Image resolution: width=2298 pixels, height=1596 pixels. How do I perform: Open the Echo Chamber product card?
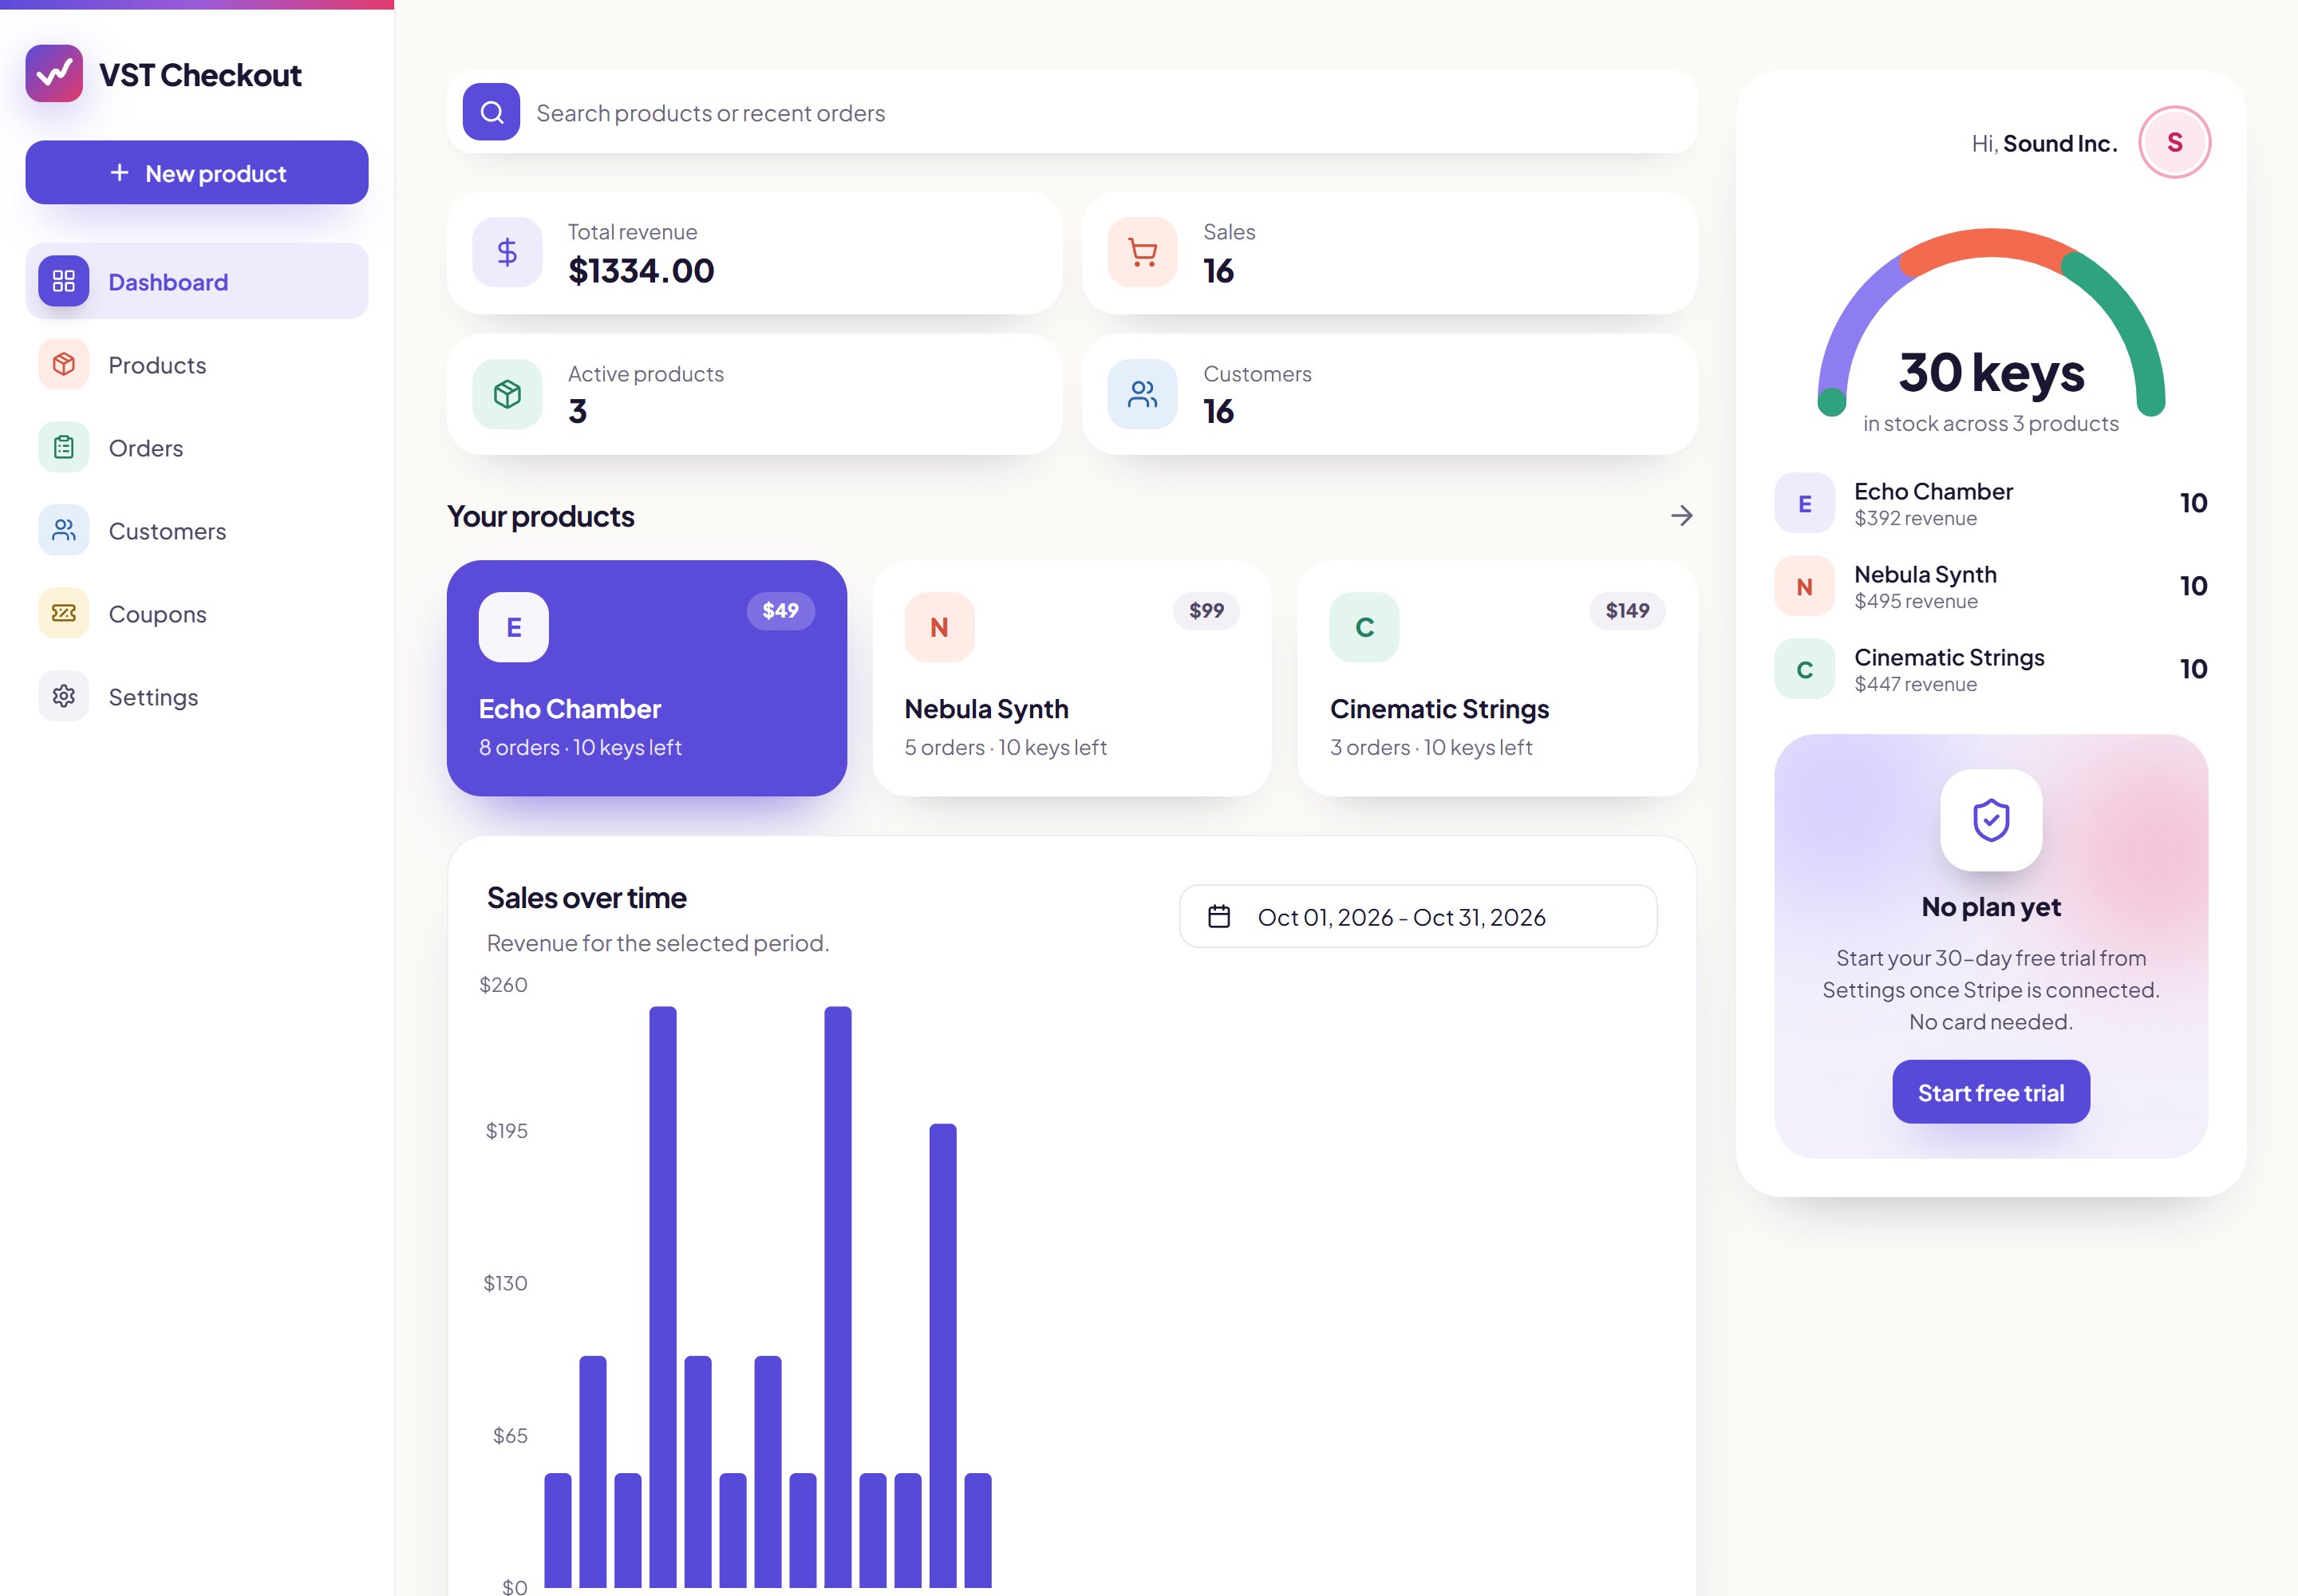[647, 678]
